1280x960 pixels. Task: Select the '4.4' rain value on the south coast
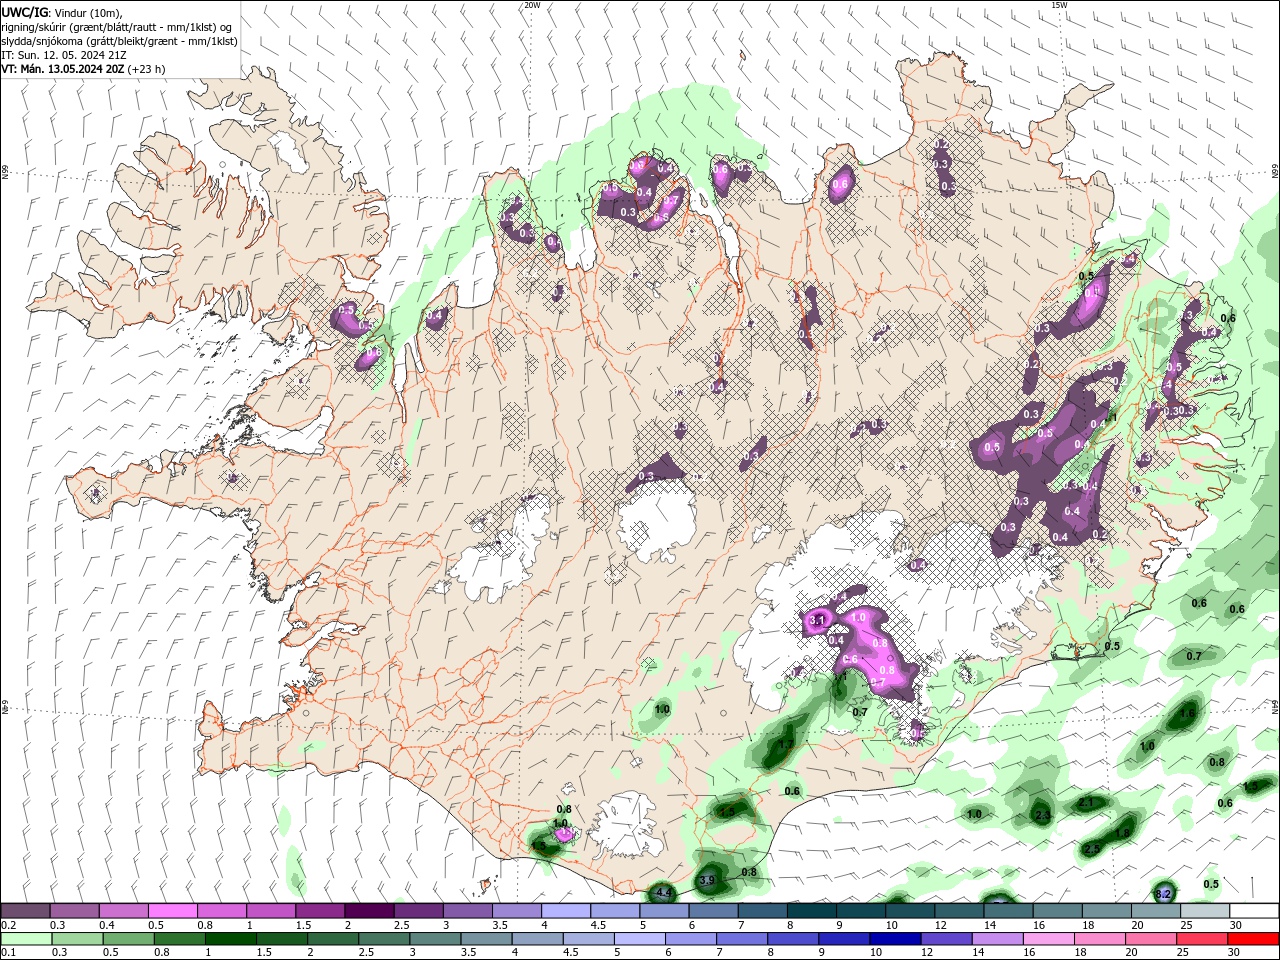pyautogui.click(x=663, y=892)
